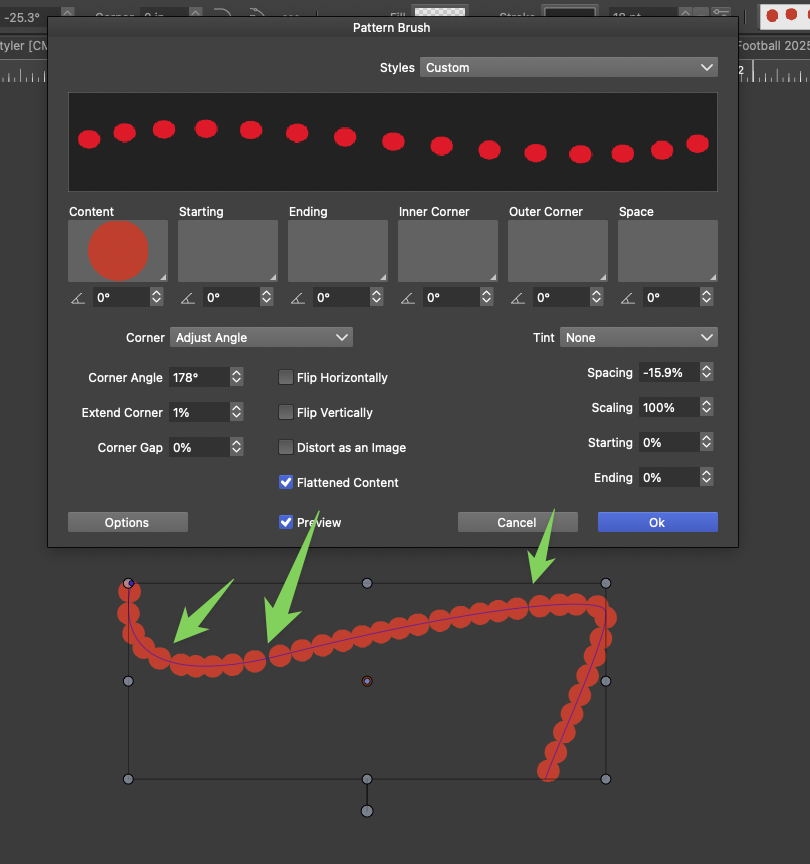This screenshot has height=864, width=810.
Task: Uncheck the Flattened Content checkbox
Action: pos(286,483)
